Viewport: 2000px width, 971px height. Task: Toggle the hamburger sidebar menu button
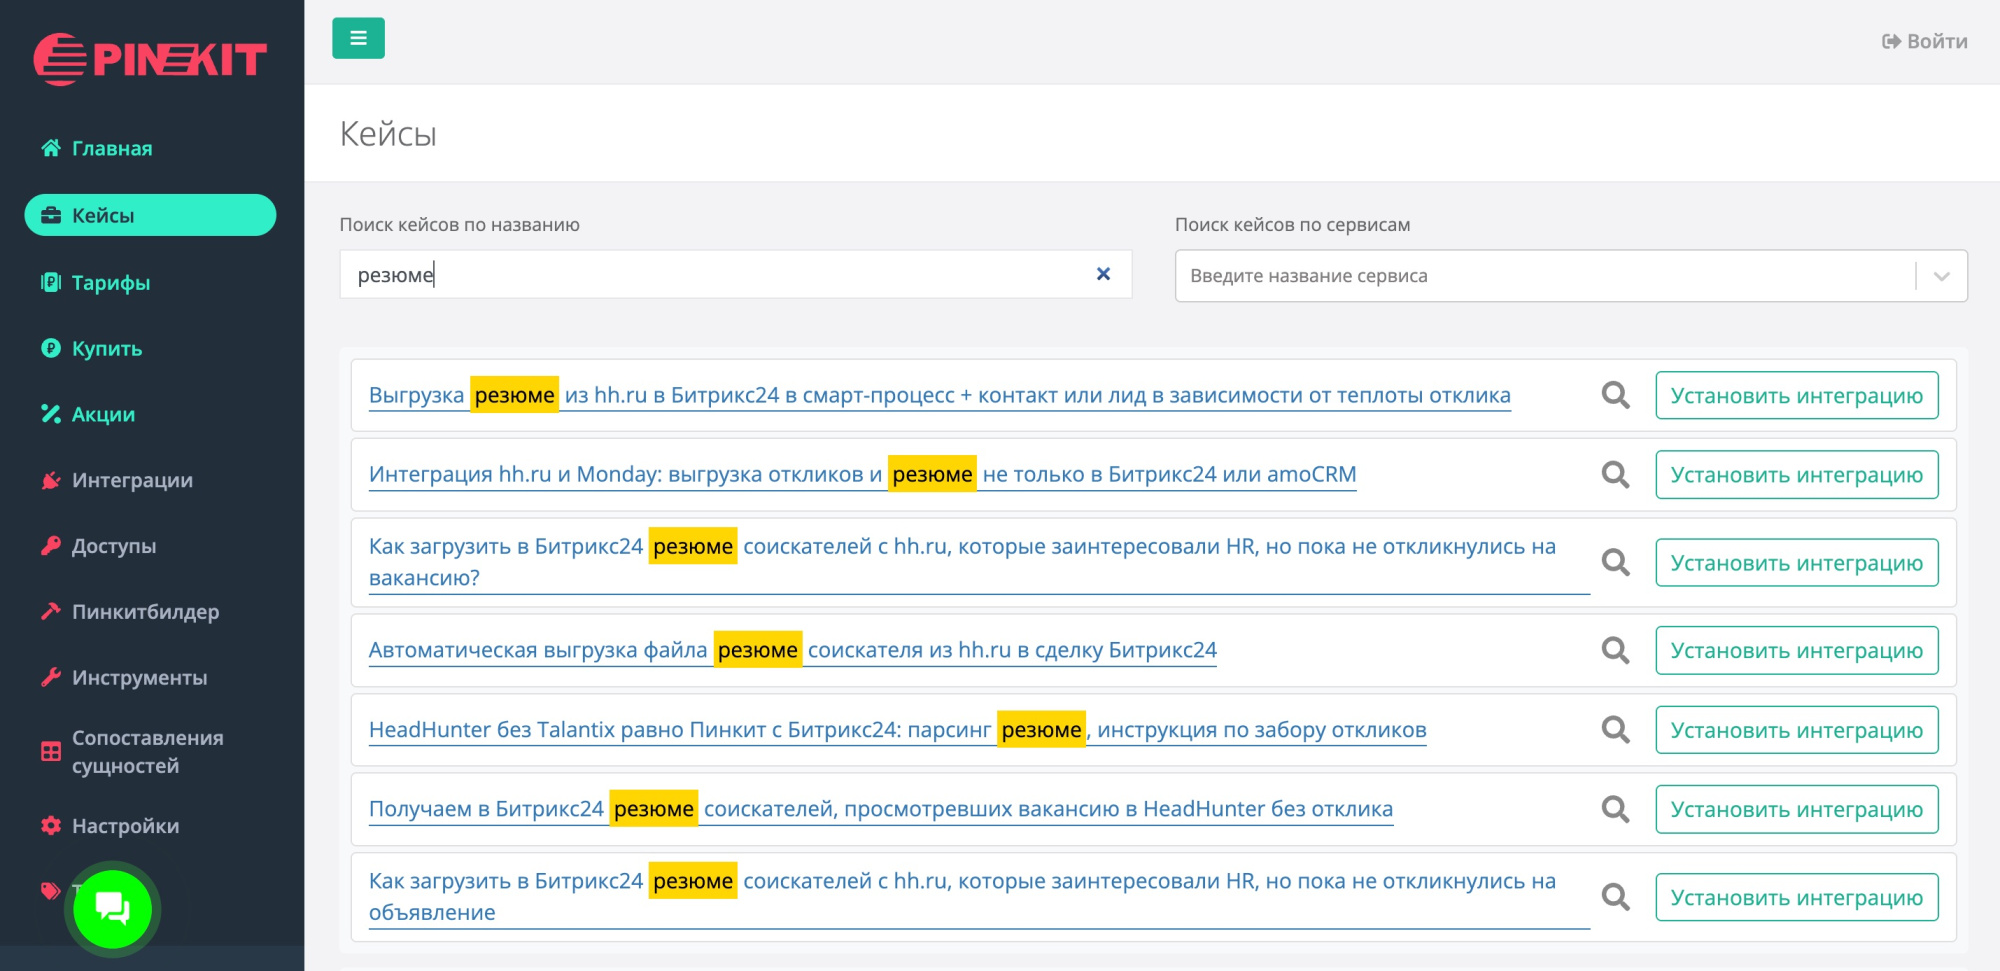(358, 39)
